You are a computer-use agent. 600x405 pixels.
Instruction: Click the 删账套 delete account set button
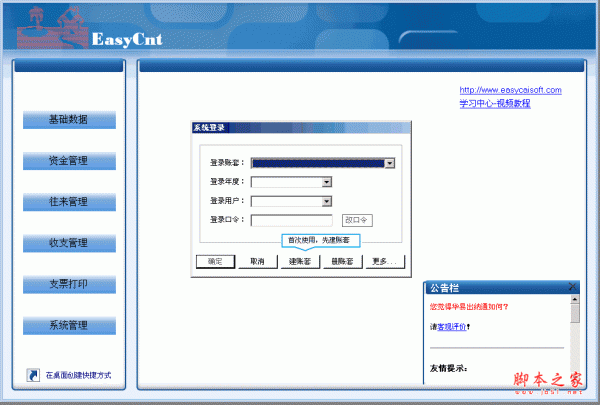(x=342, y=261)
